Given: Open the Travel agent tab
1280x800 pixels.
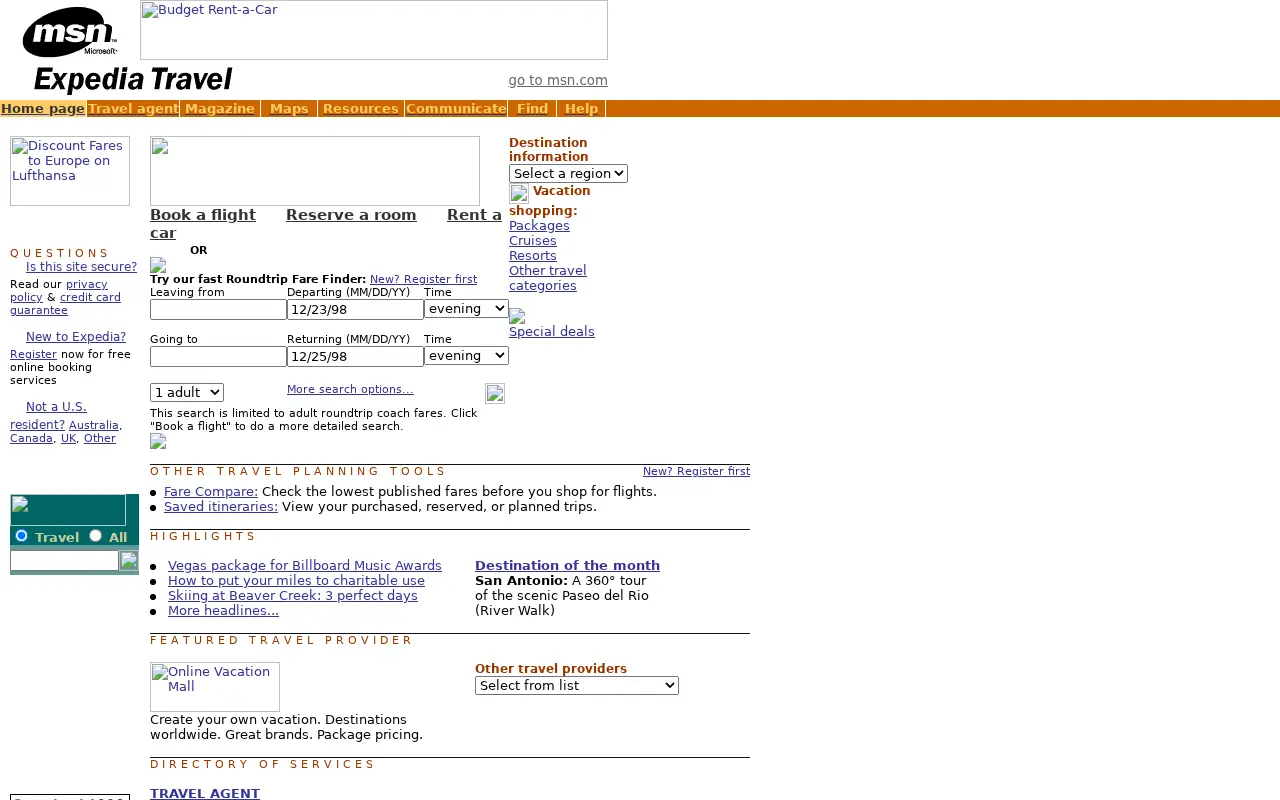Looking at the screenshot, I should (x=133, y=109).
